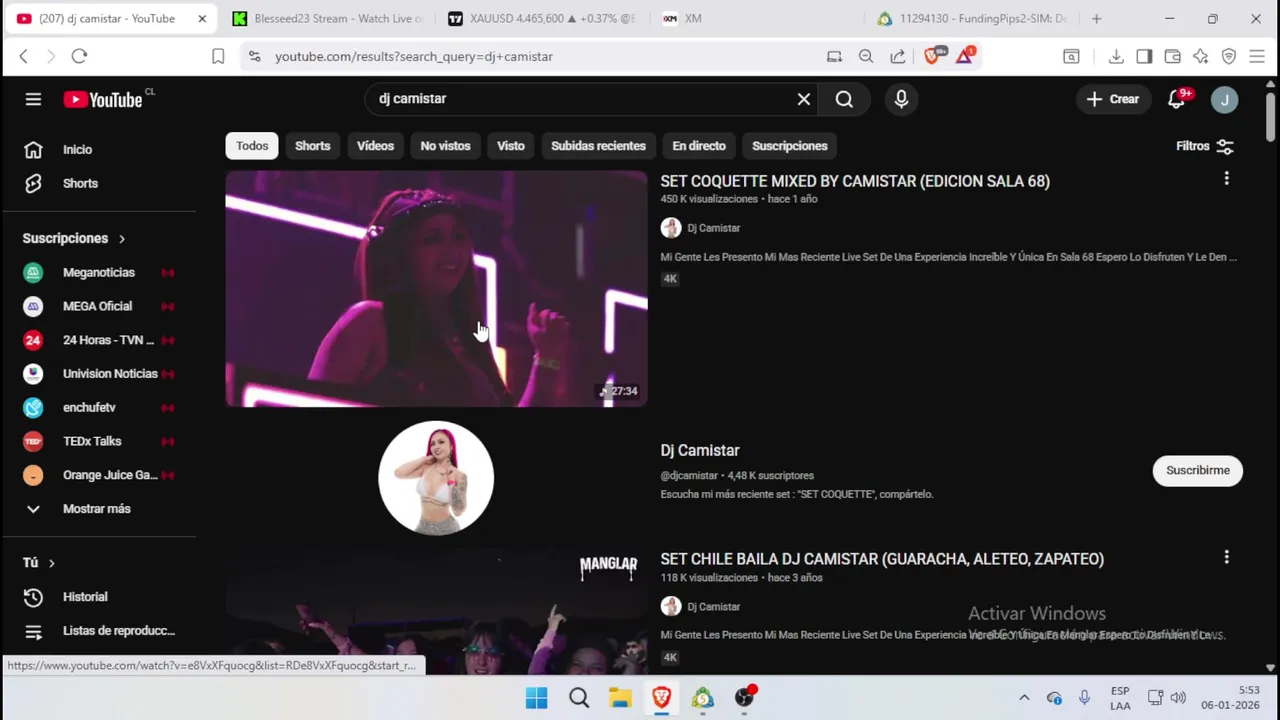Viewport: 1280px width, 720px height.
Task: Expand the Tú section header
Action: (38, 563)
